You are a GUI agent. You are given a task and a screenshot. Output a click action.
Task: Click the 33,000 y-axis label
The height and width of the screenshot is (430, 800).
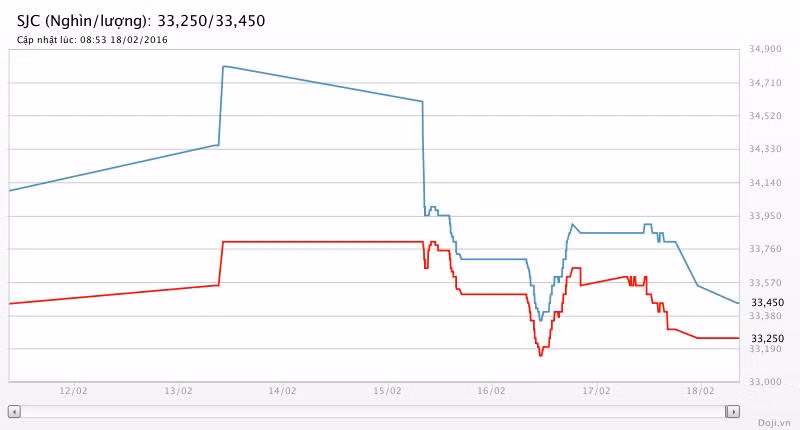pyautogui.click(x=765, y=382)
